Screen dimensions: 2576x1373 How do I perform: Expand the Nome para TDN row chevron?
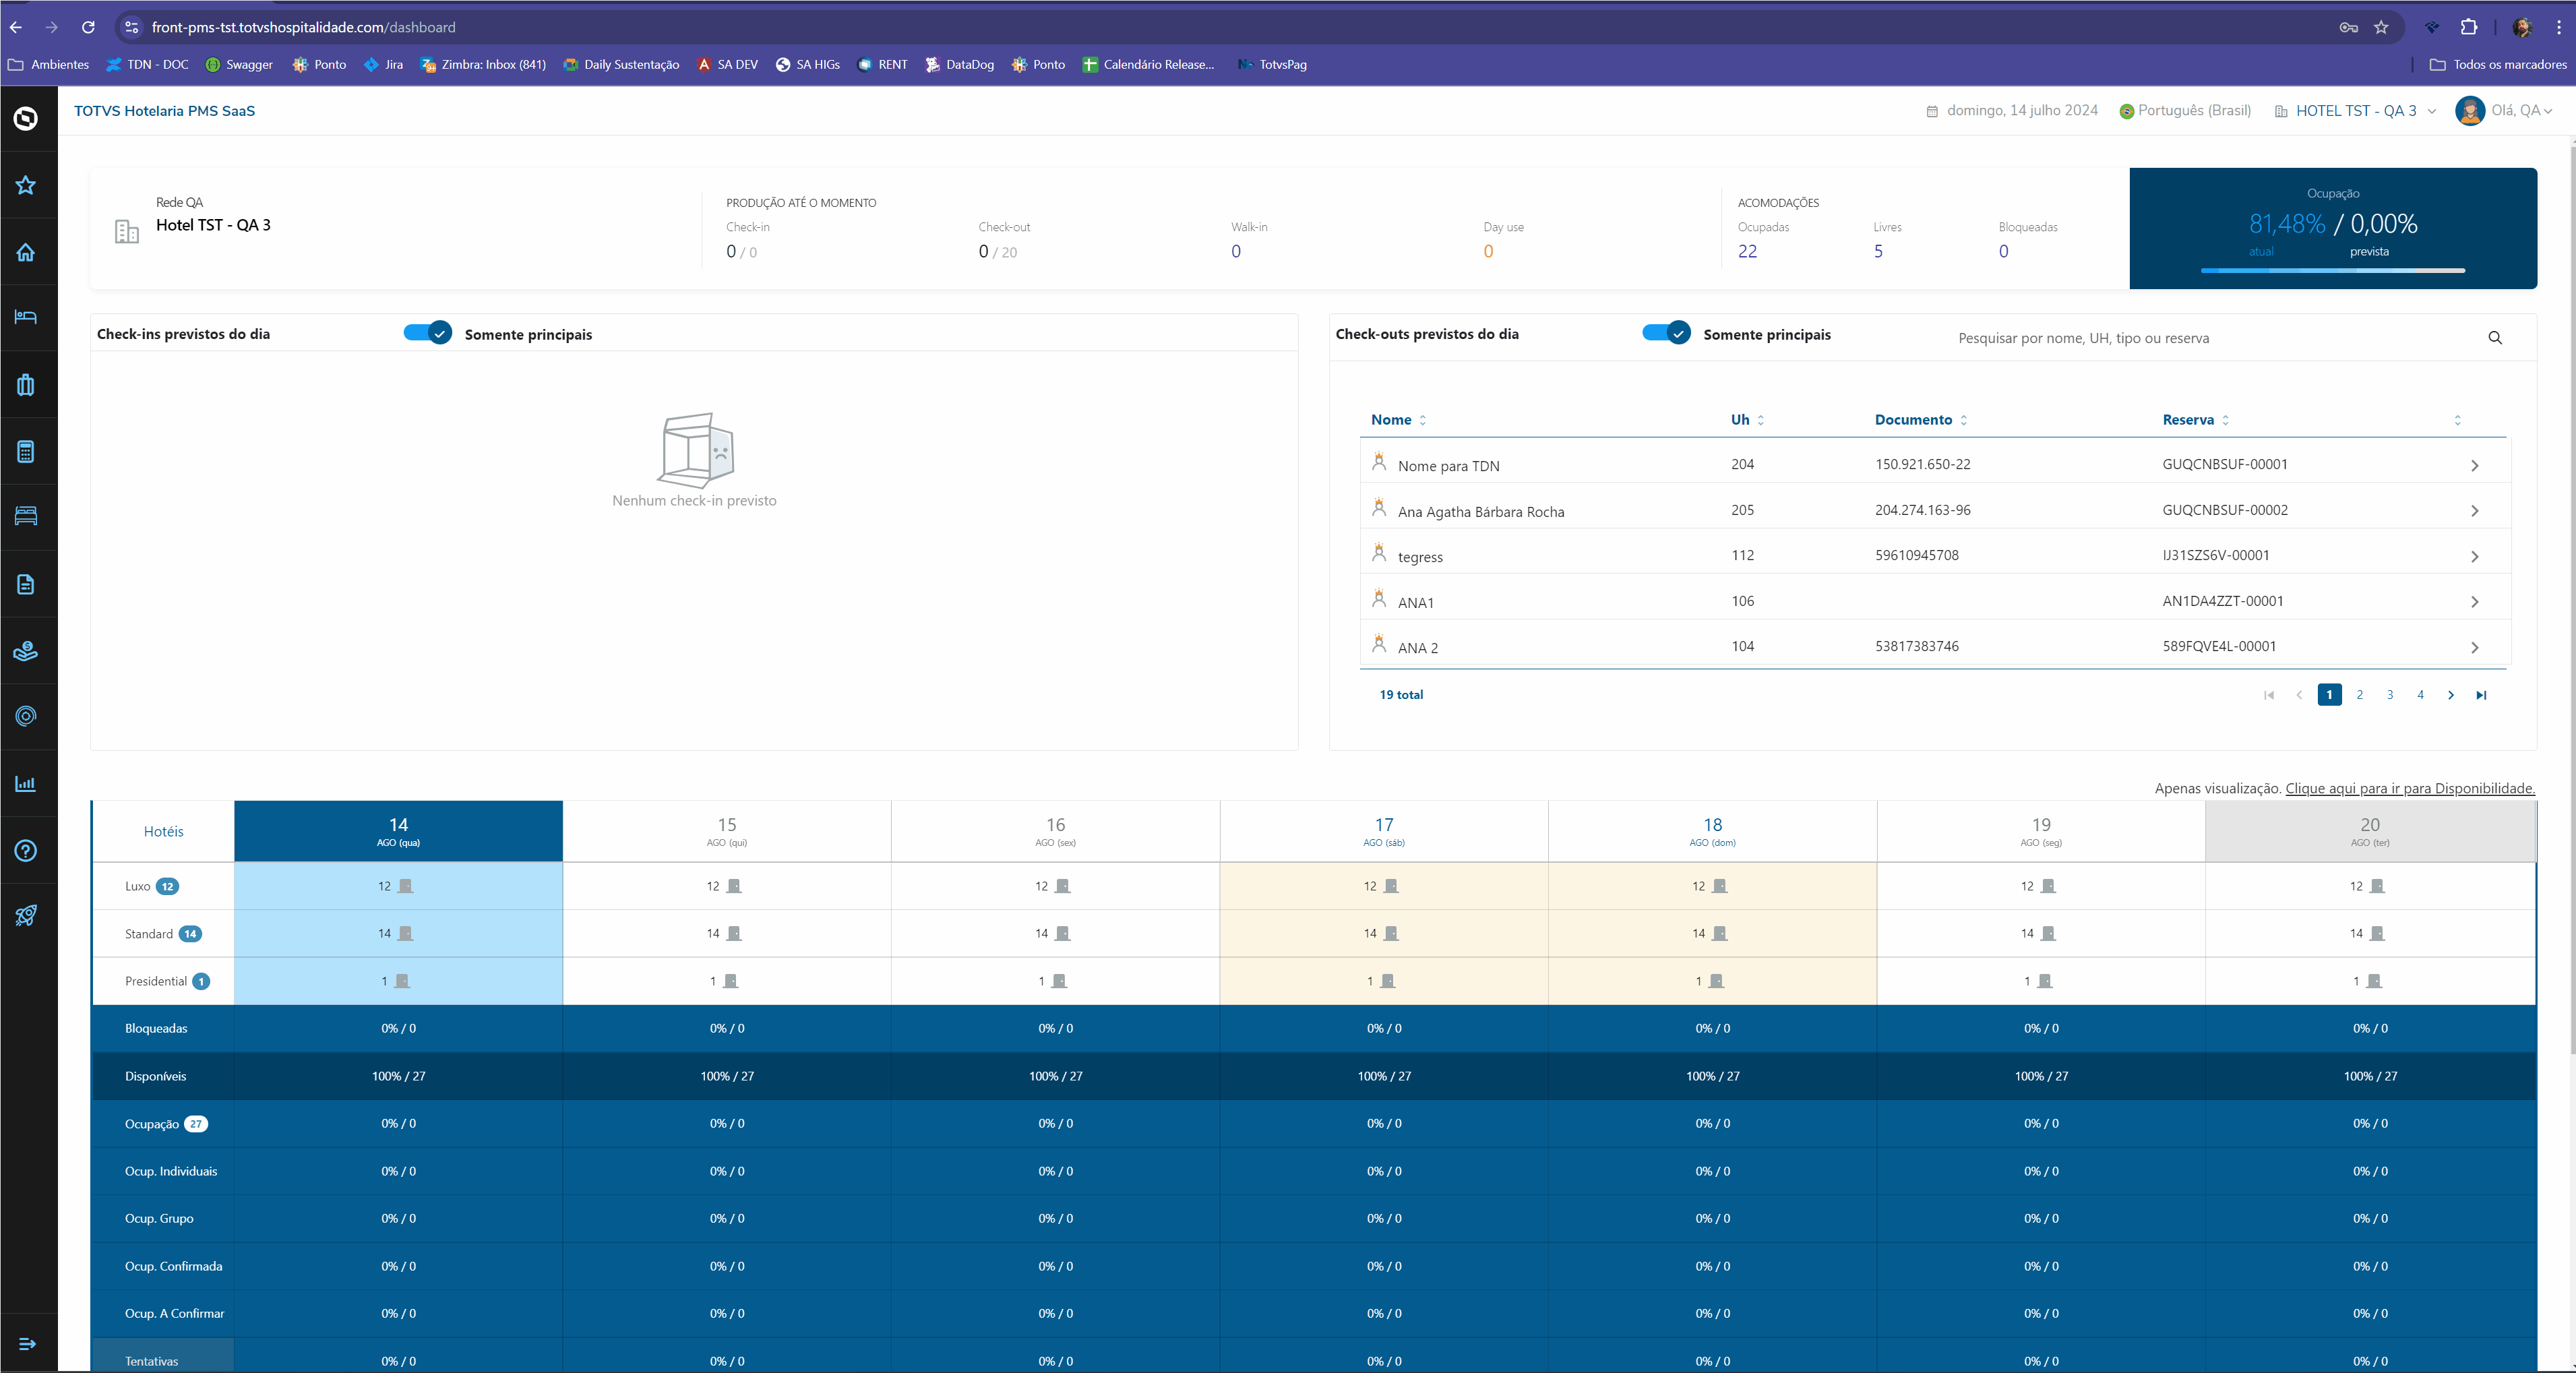coord(2474,466)
